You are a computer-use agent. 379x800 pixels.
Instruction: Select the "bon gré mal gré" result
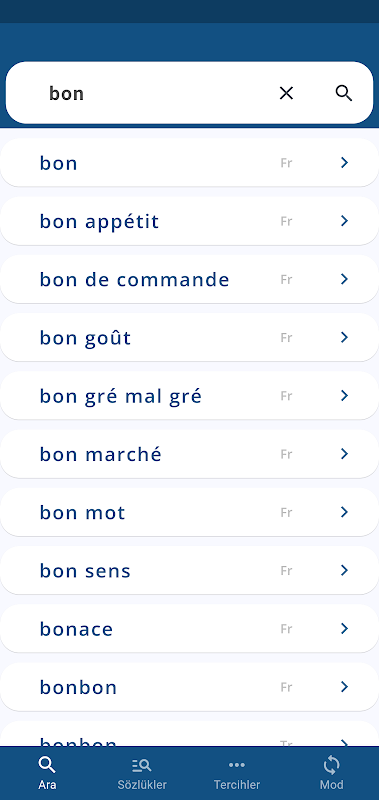[189, 395]
